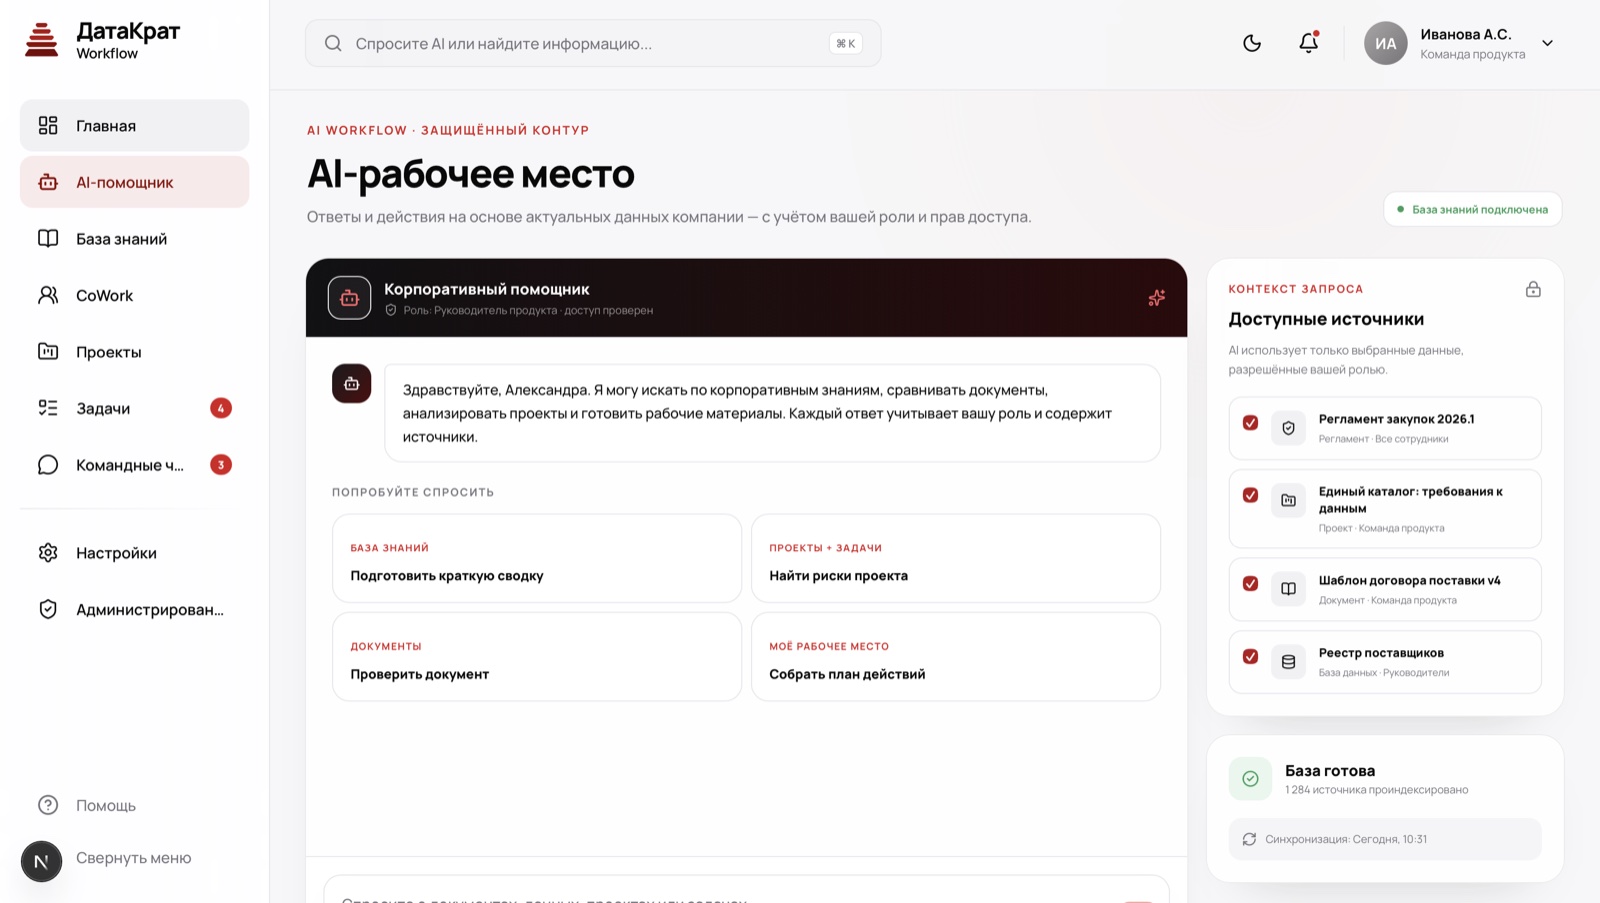Uncheck Регламент закупок 2026.1 source
The image size is (1600, 903).
pyautogui.click(x=1250, y=422)
